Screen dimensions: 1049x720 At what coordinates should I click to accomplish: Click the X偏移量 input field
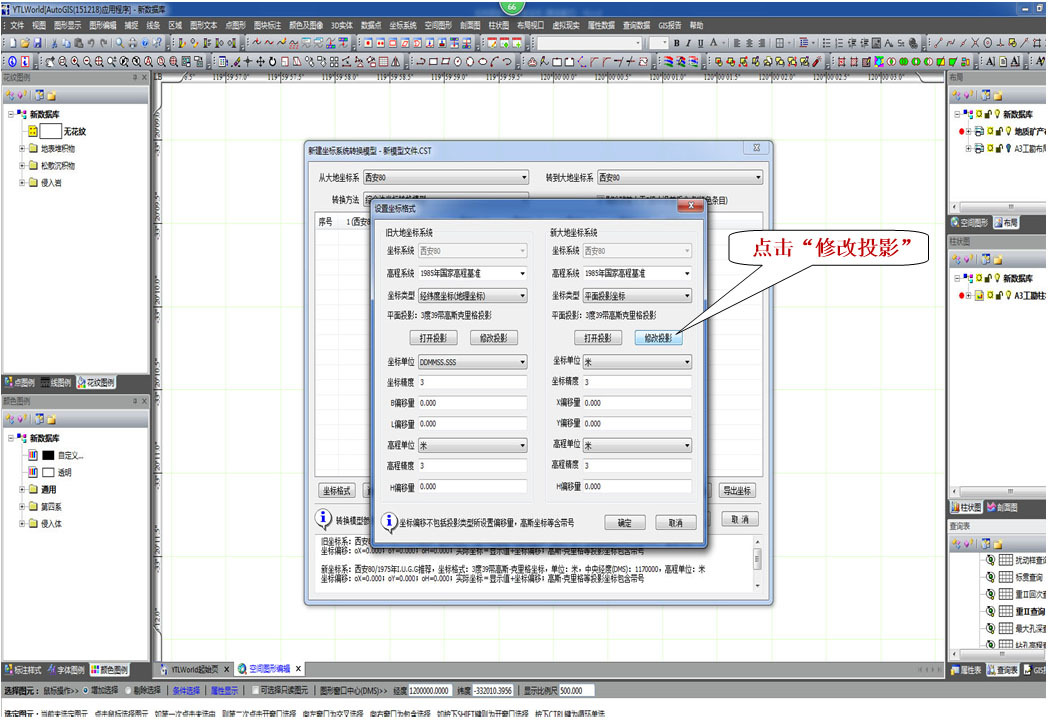point(636,403)
